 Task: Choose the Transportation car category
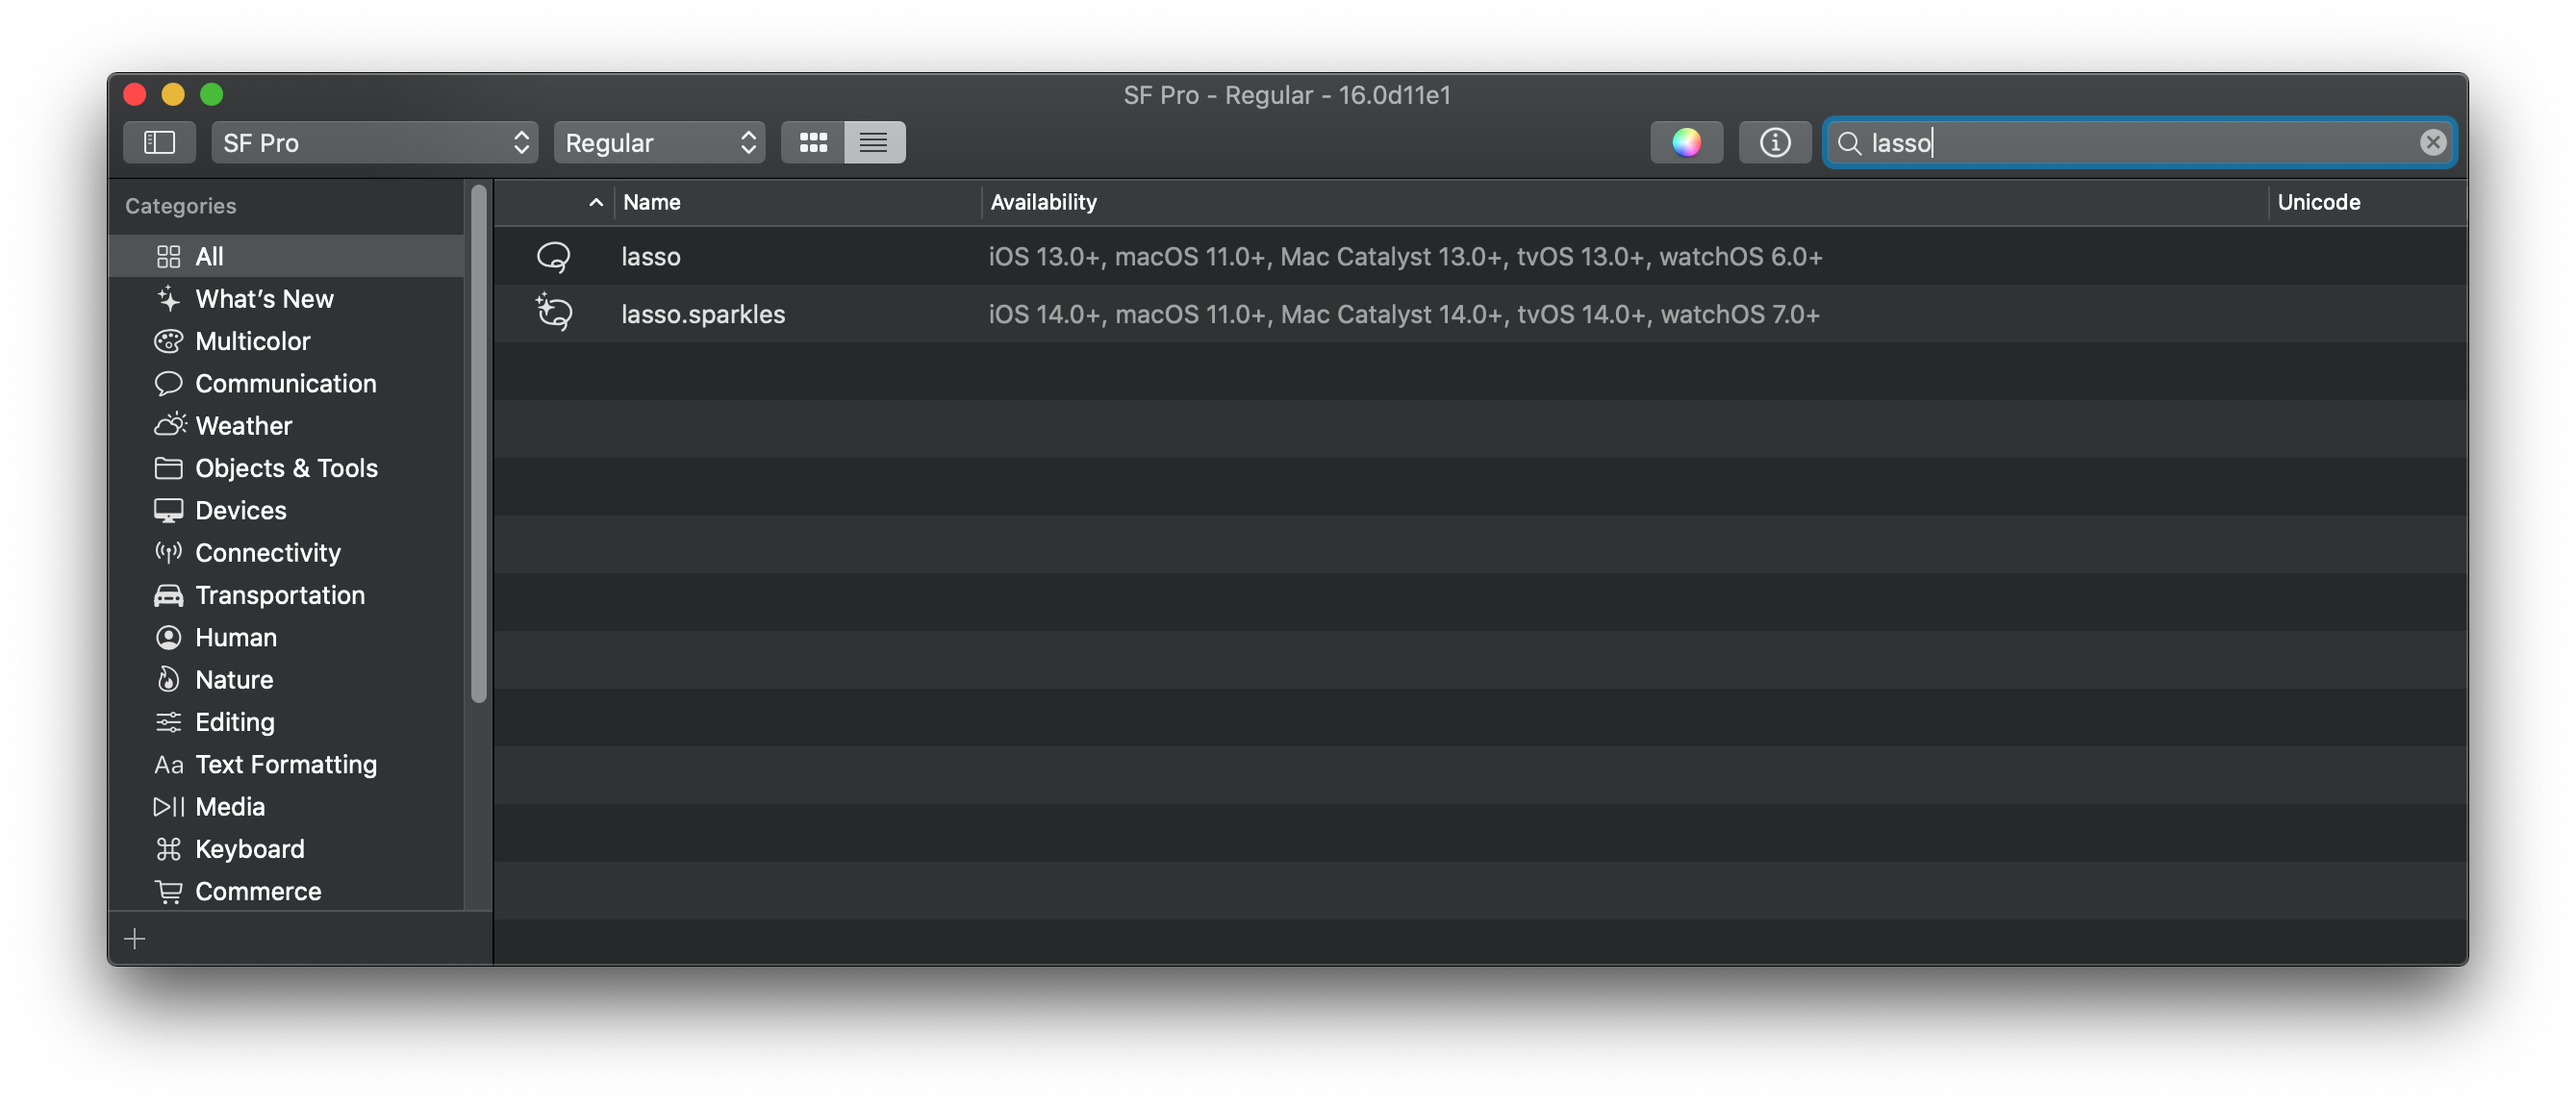click(279, 595)
